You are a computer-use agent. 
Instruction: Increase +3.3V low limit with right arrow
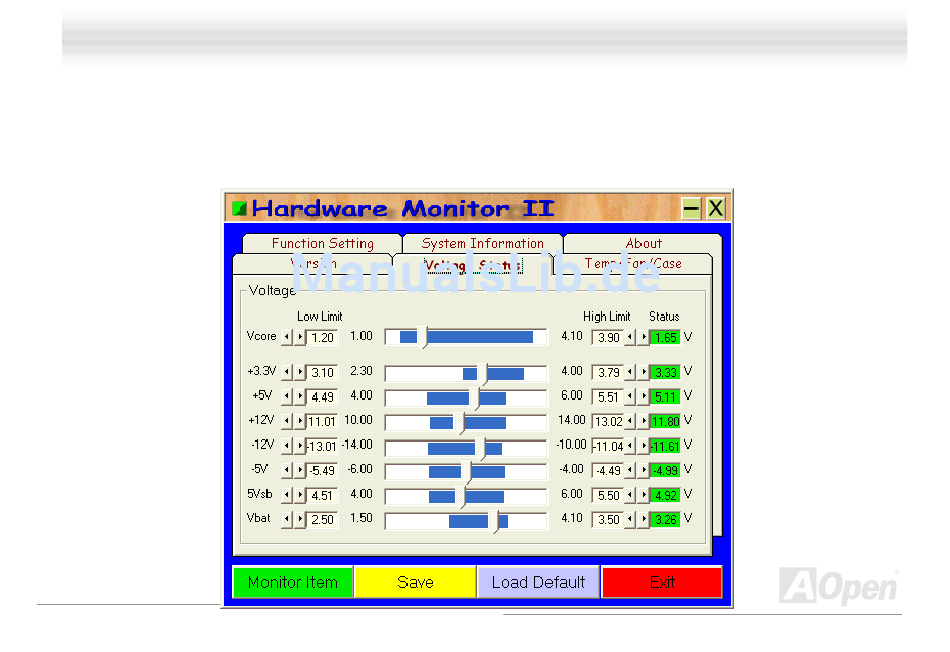tap(300, 371)
